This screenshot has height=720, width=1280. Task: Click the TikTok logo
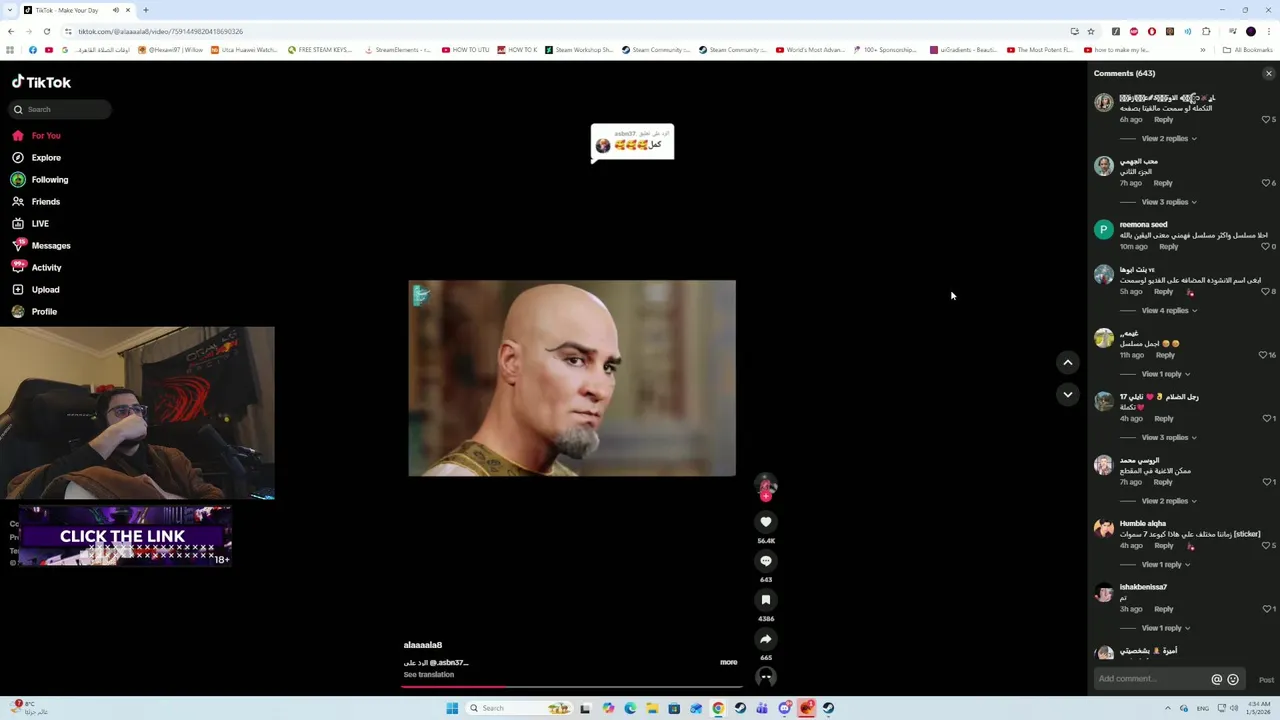tap(41, 82)
